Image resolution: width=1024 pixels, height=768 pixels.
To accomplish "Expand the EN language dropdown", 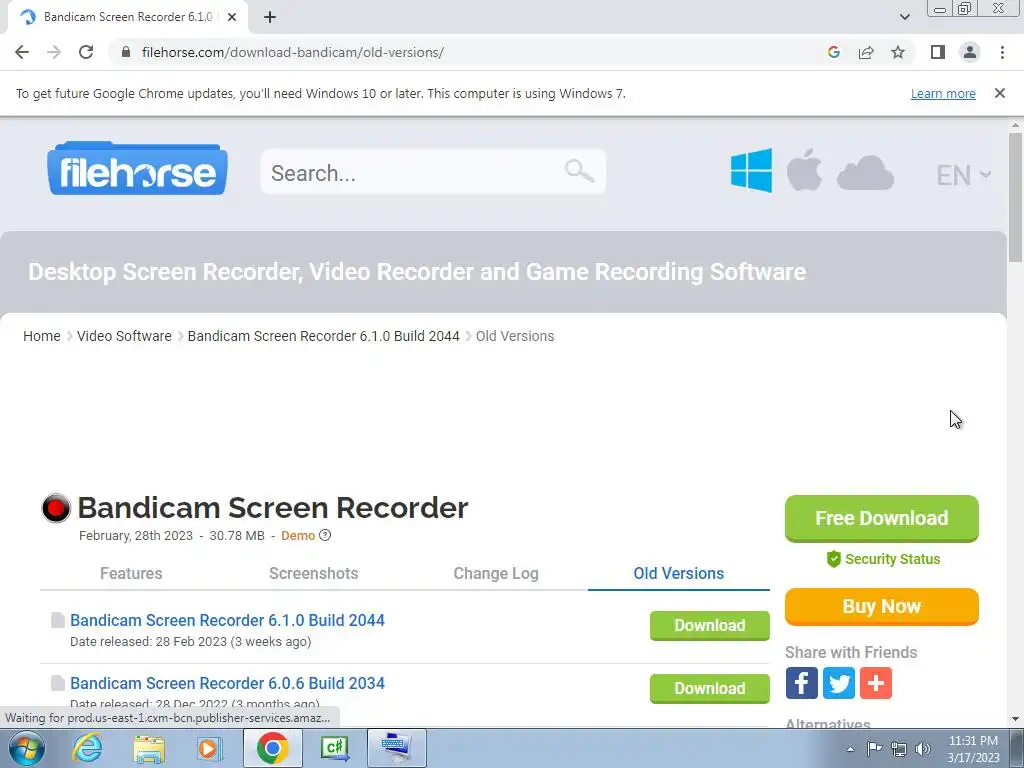I will 963,175.
